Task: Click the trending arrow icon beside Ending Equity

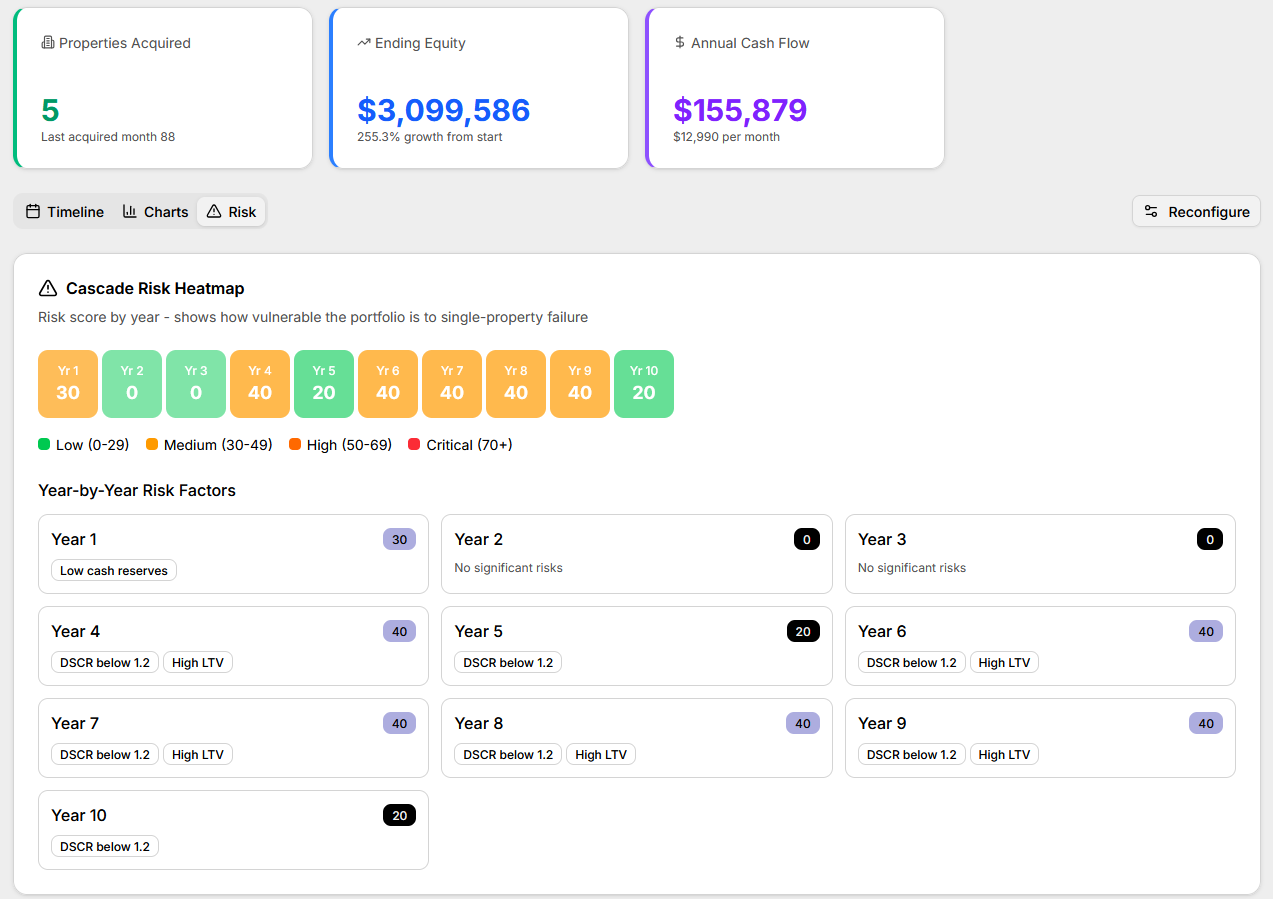Action: (x=364, y=43)
